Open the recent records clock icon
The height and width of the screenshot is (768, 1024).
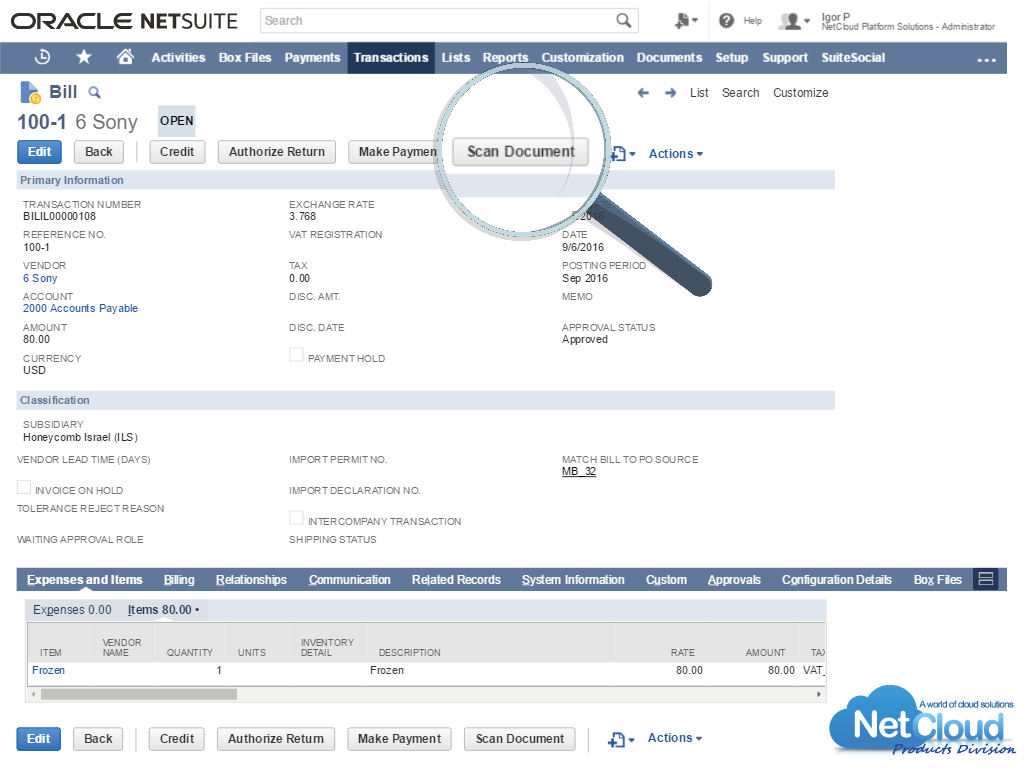tap(42, 57)
